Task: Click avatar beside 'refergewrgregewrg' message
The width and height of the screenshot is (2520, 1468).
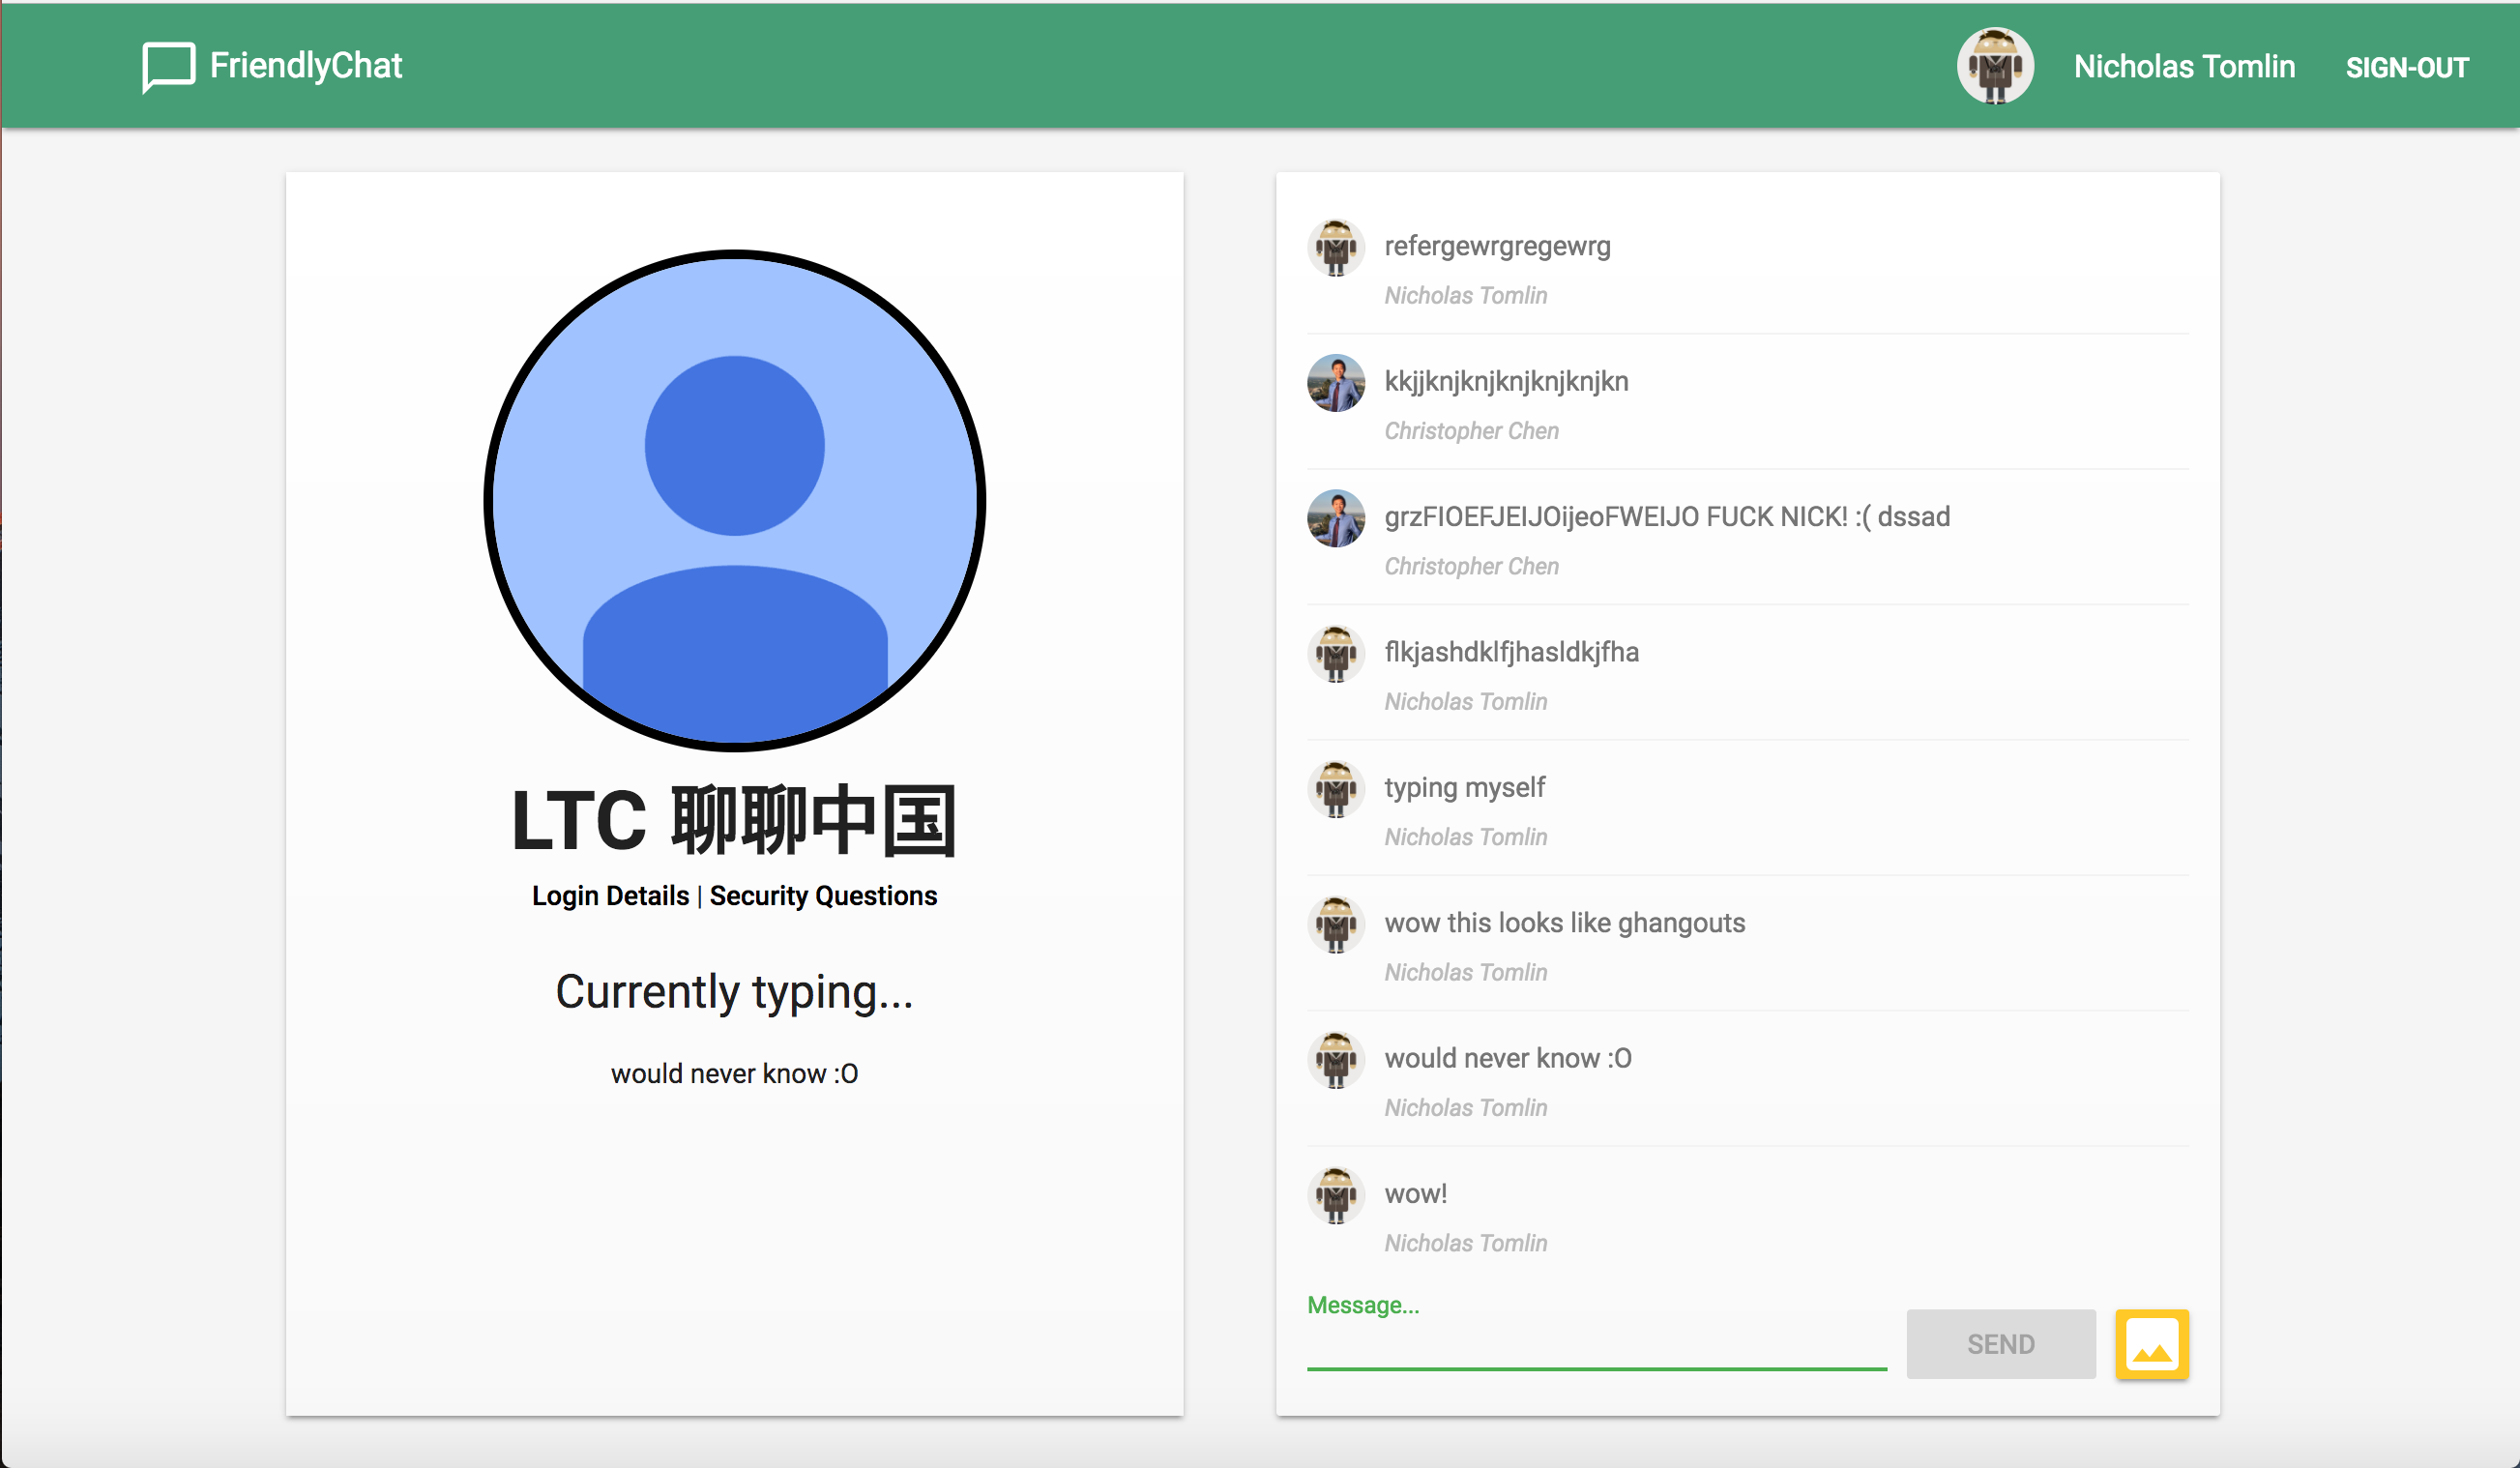Action: [1335, 248]
